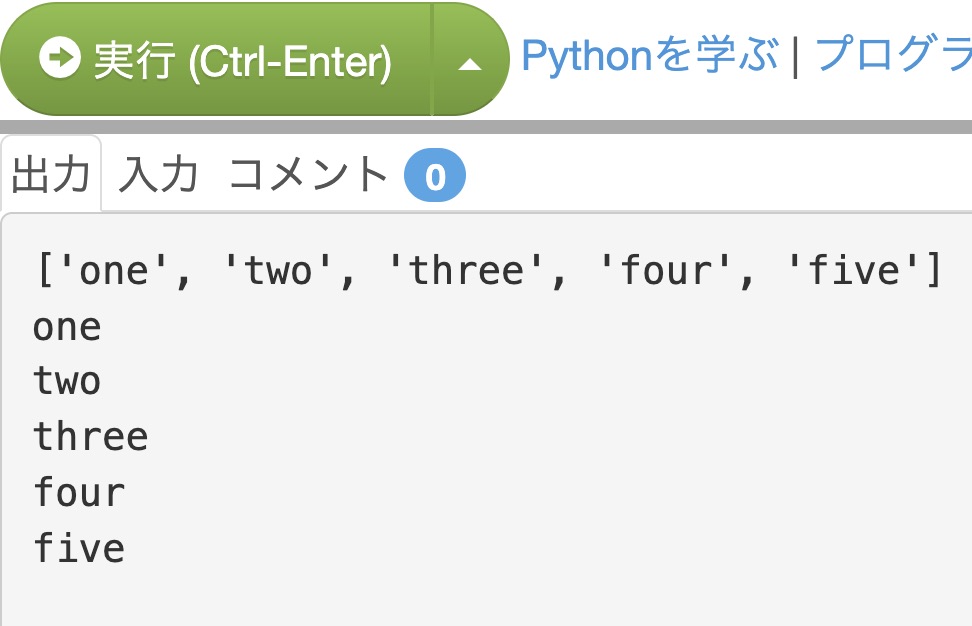Click the gray divider bar above tabs
This screenshot has width=972, height=626.
[486, 127]
